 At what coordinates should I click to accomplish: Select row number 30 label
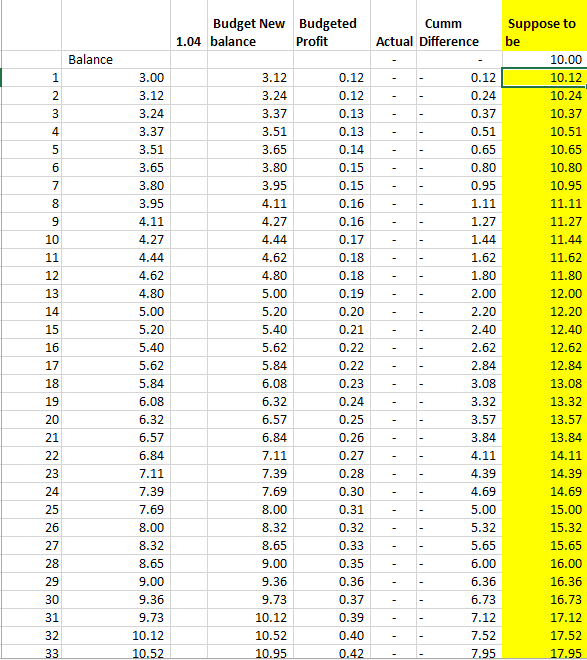[31, 600]
